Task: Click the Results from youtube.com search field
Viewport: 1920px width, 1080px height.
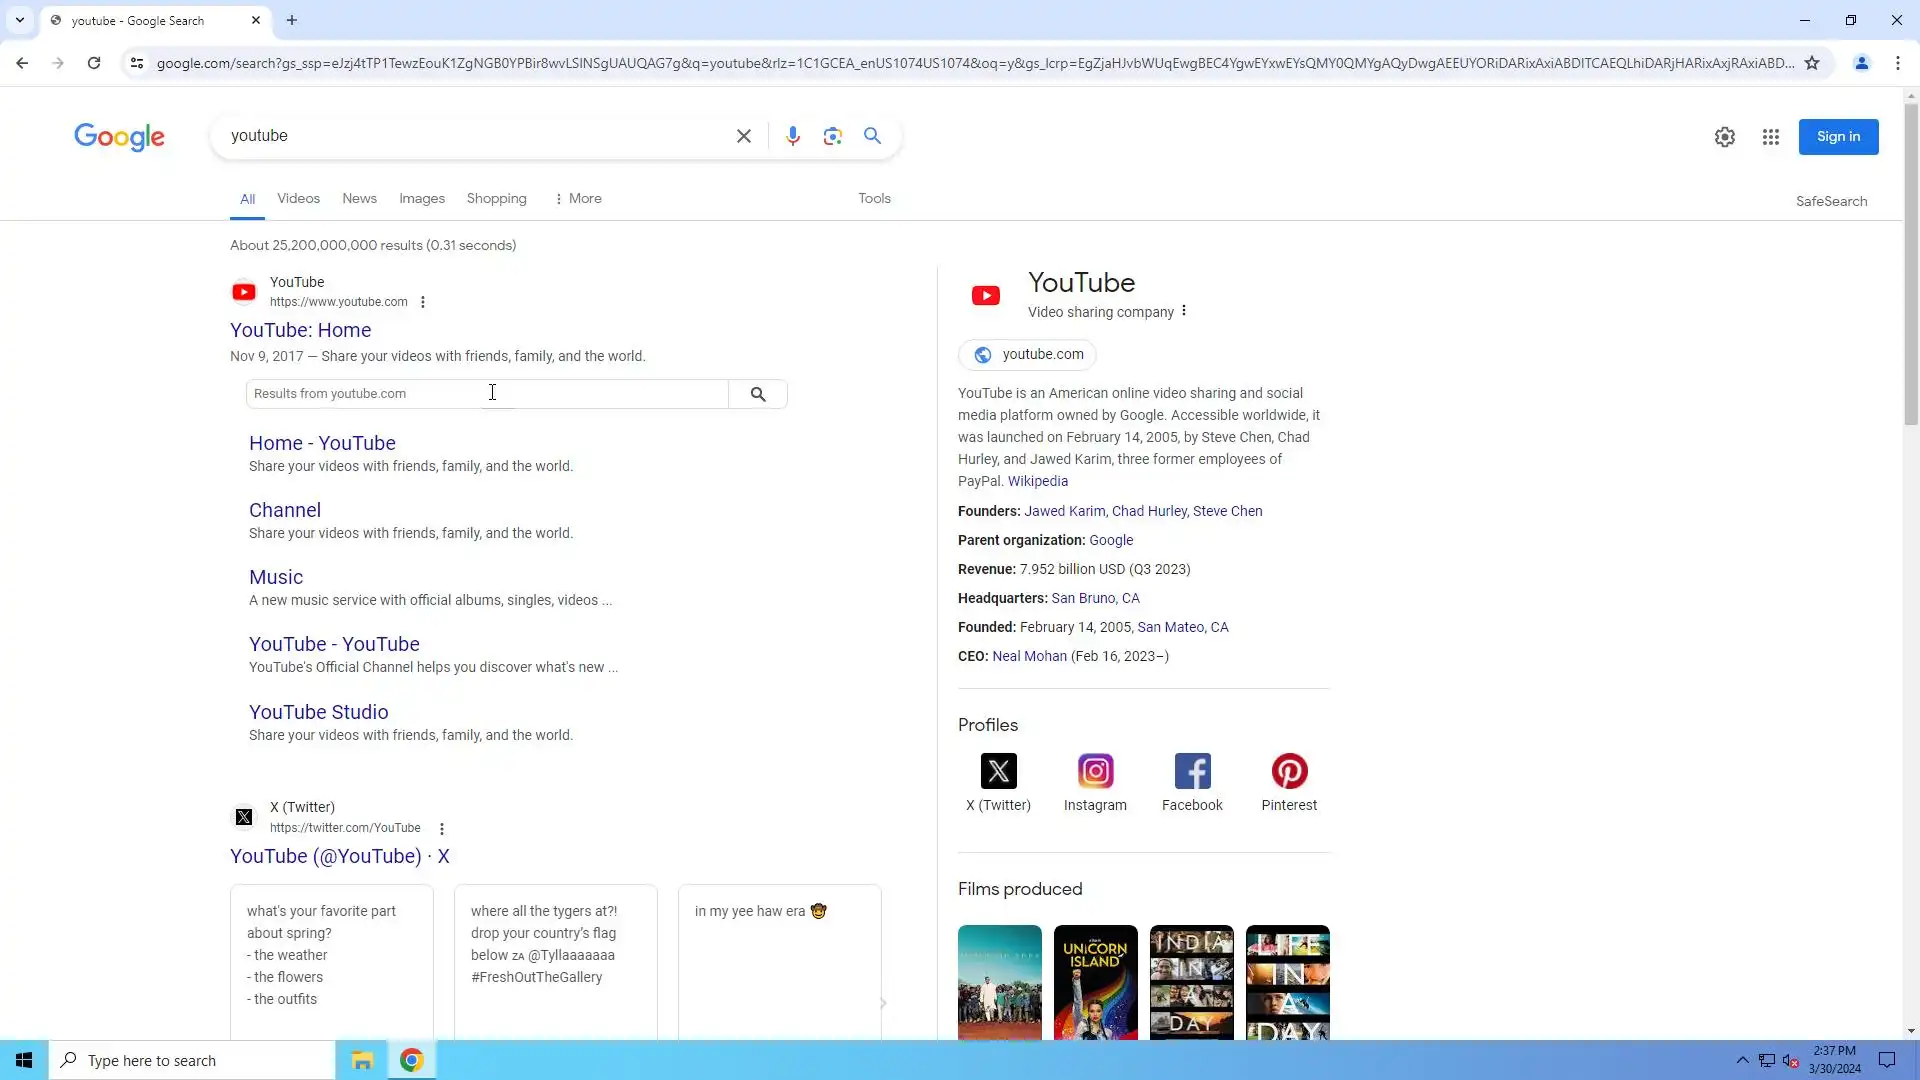Action: [x=486, y=394]
